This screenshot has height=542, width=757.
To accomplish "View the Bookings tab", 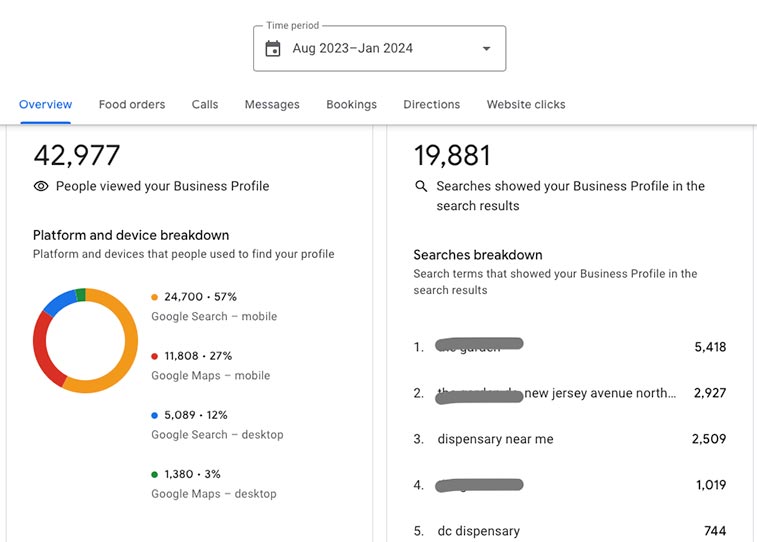I will pyautogui.click(x=351, y=104).
